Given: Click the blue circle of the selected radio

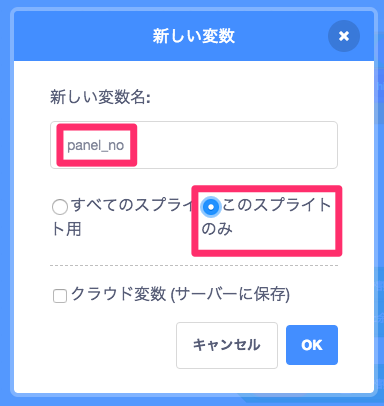Looking at the screenshot, I should (211, 207).
